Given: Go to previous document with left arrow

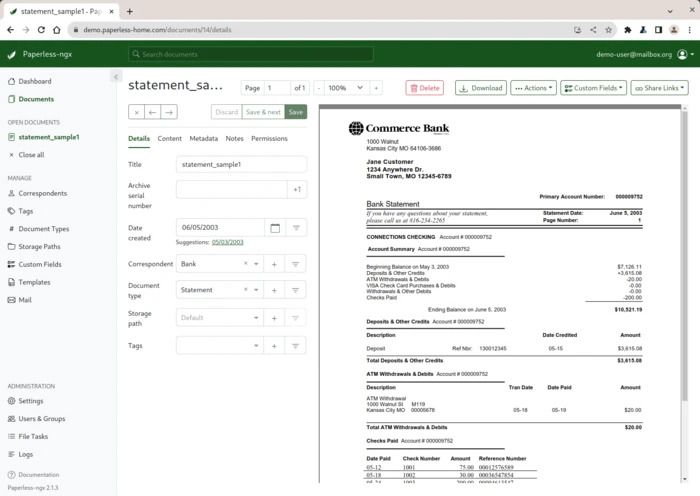Looking at the screenshot, I should tap(152, 112).
